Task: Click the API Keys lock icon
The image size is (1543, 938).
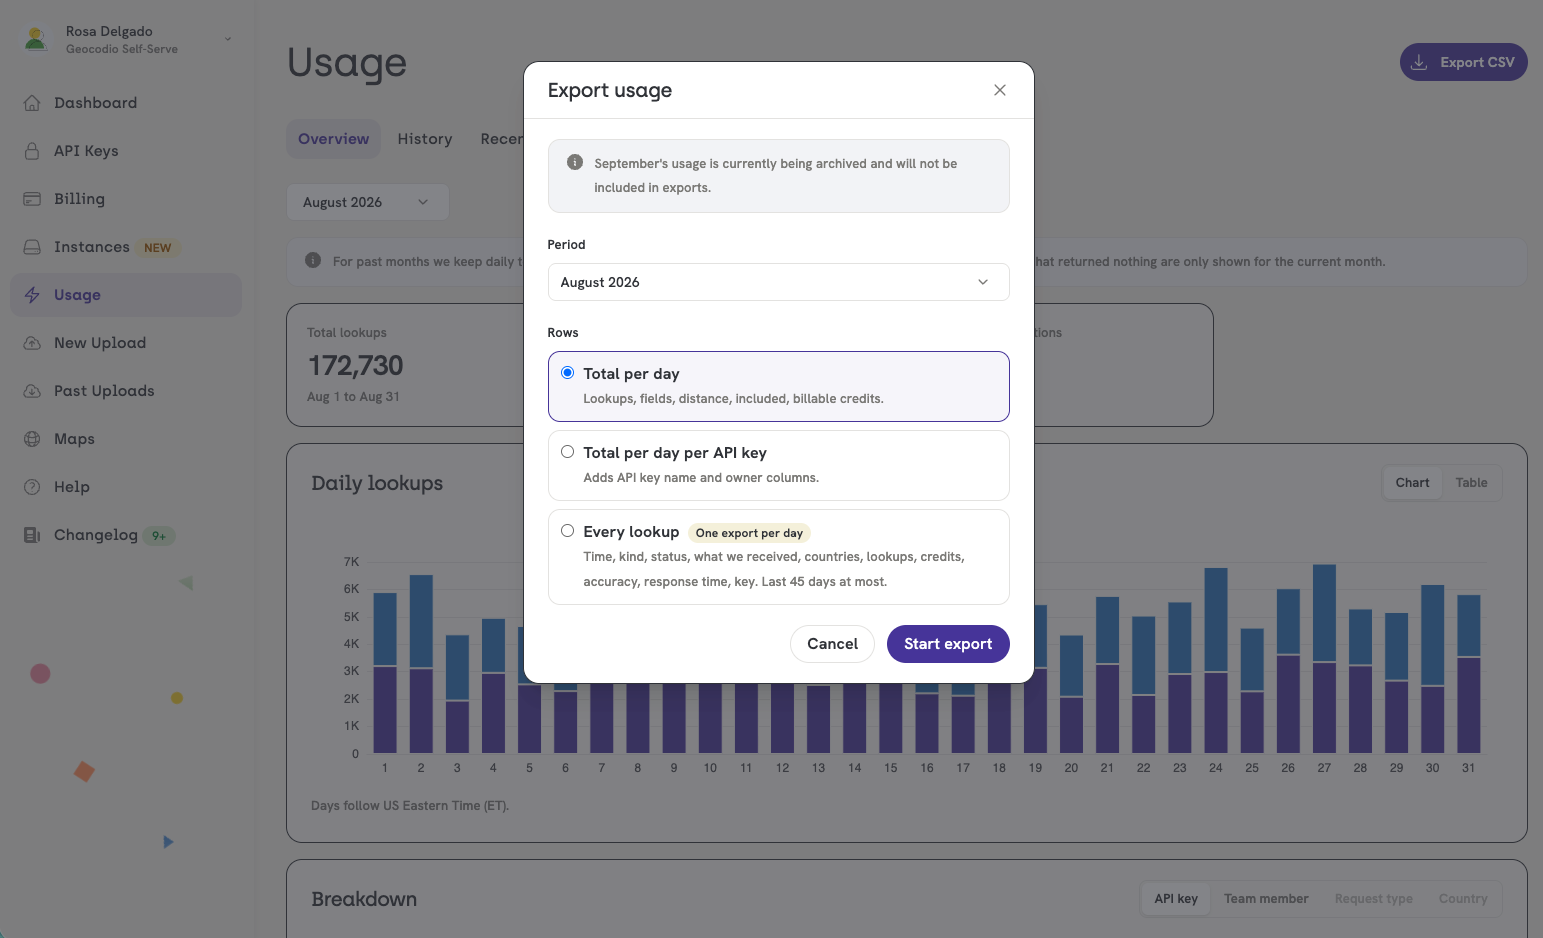Action: (x=32, y=151)
